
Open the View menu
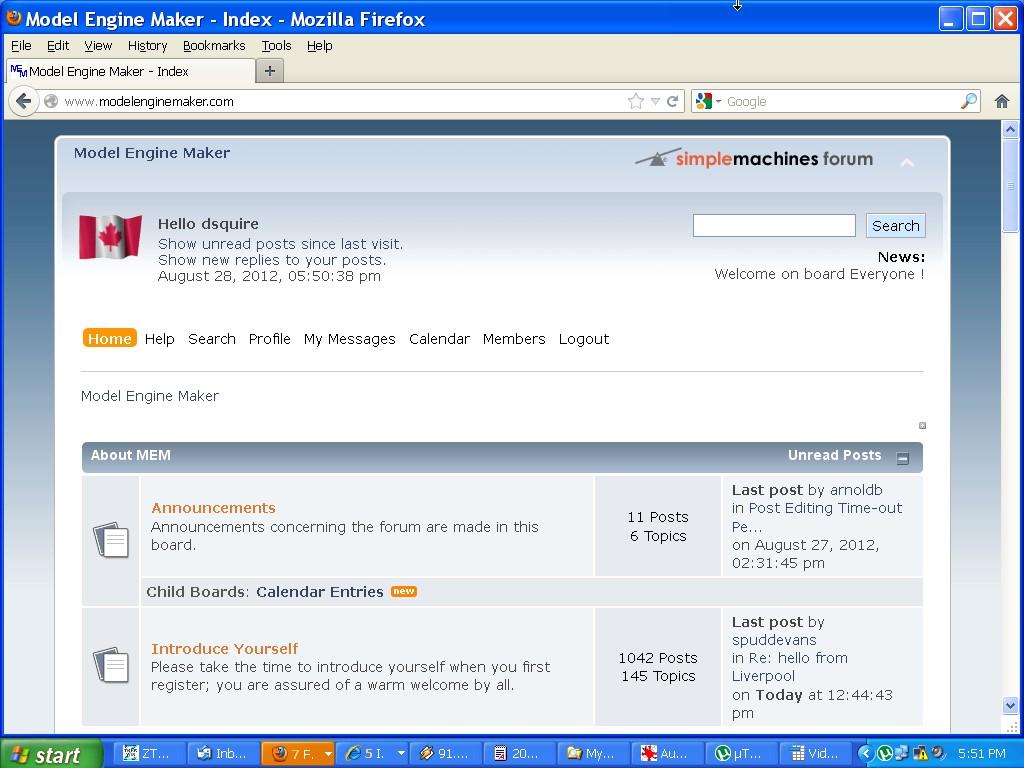98,46
